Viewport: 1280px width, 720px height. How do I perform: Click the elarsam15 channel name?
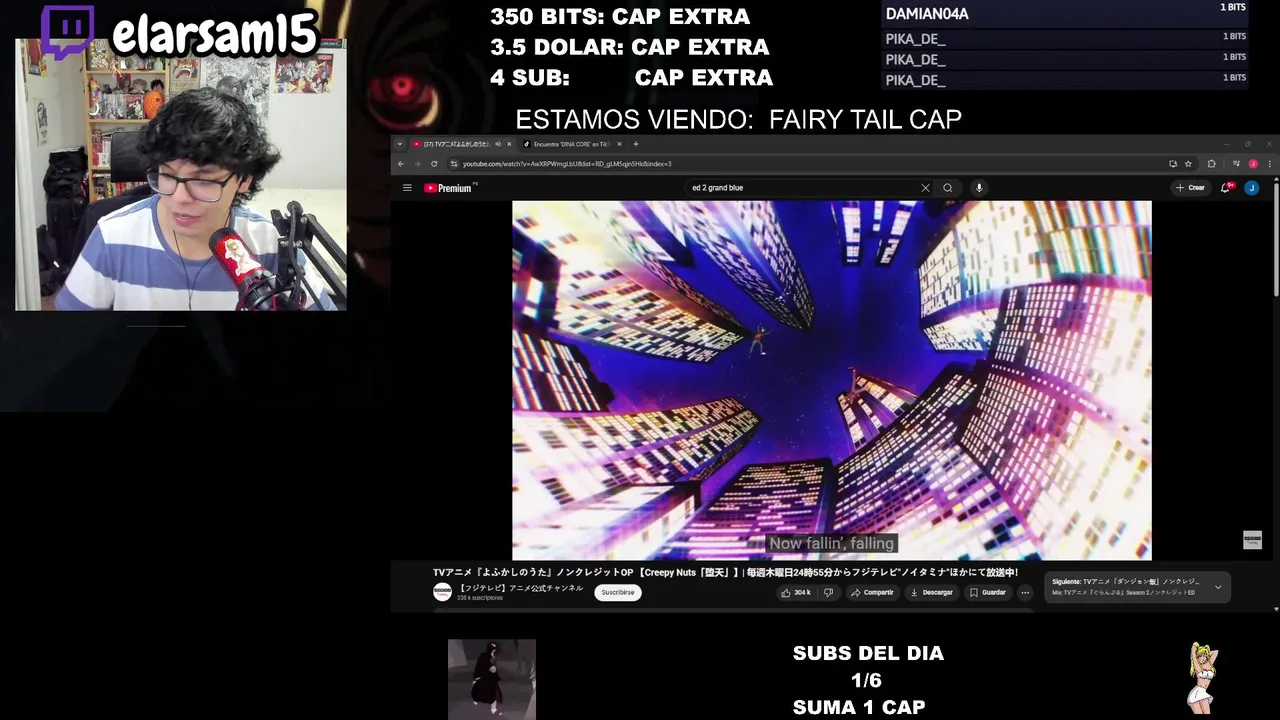click(x=214, y=35)
